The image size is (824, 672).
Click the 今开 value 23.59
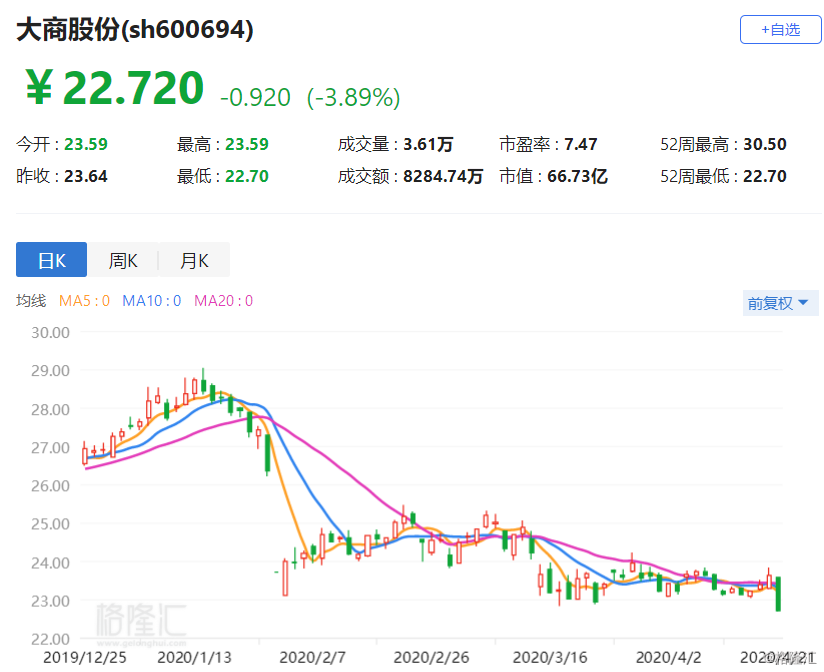click(x=86, y=144)
